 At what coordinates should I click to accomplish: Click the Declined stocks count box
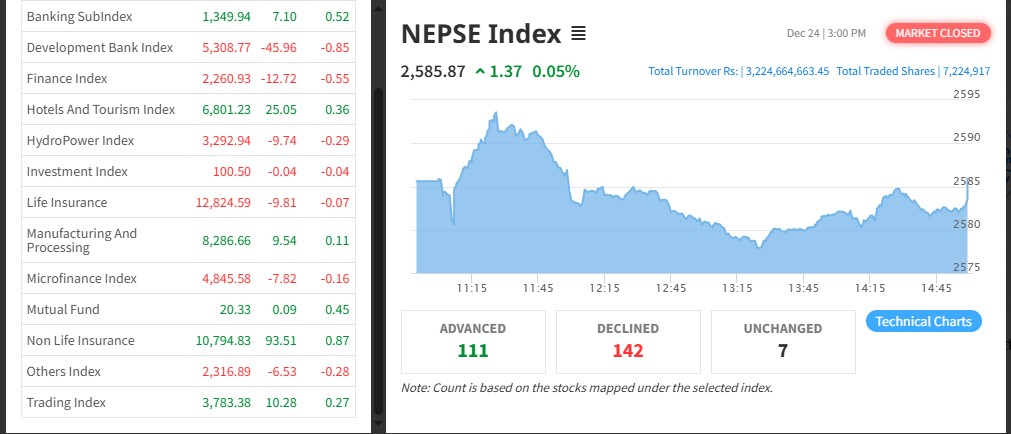[628, 341]
